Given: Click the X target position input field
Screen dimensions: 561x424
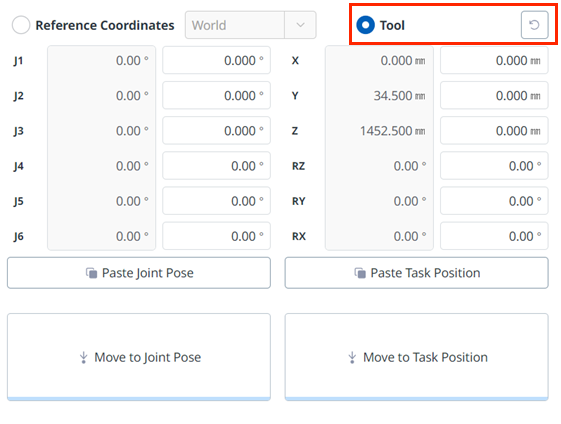Looking at the screenshot, I should (x=494, y=60).
